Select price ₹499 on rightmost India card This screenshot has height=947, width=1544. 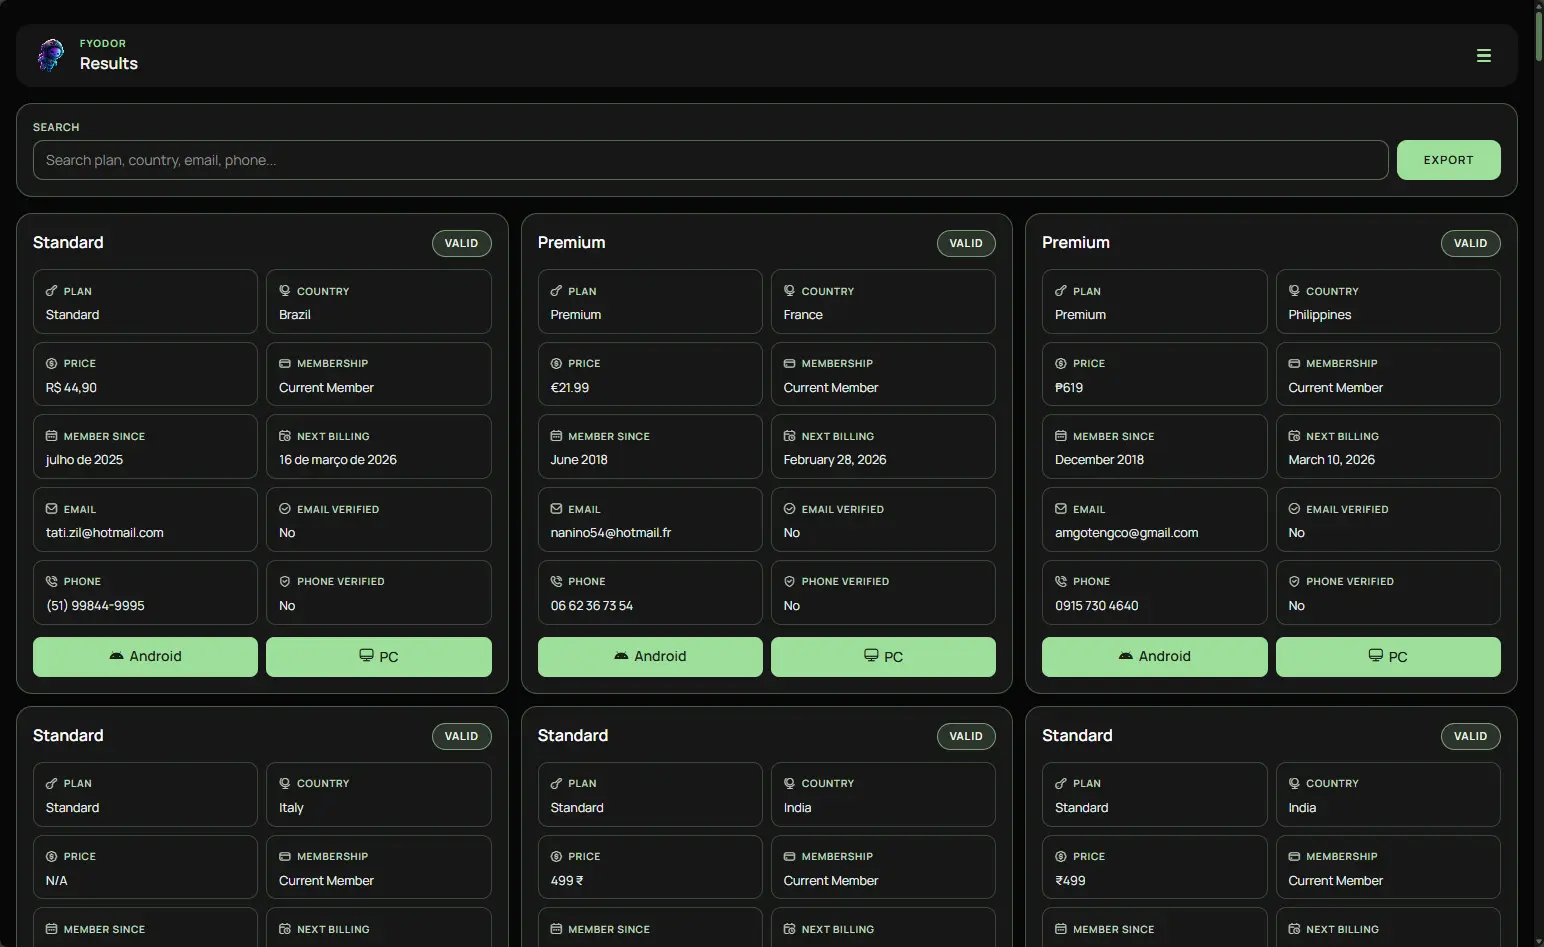tap(1070, 881)
